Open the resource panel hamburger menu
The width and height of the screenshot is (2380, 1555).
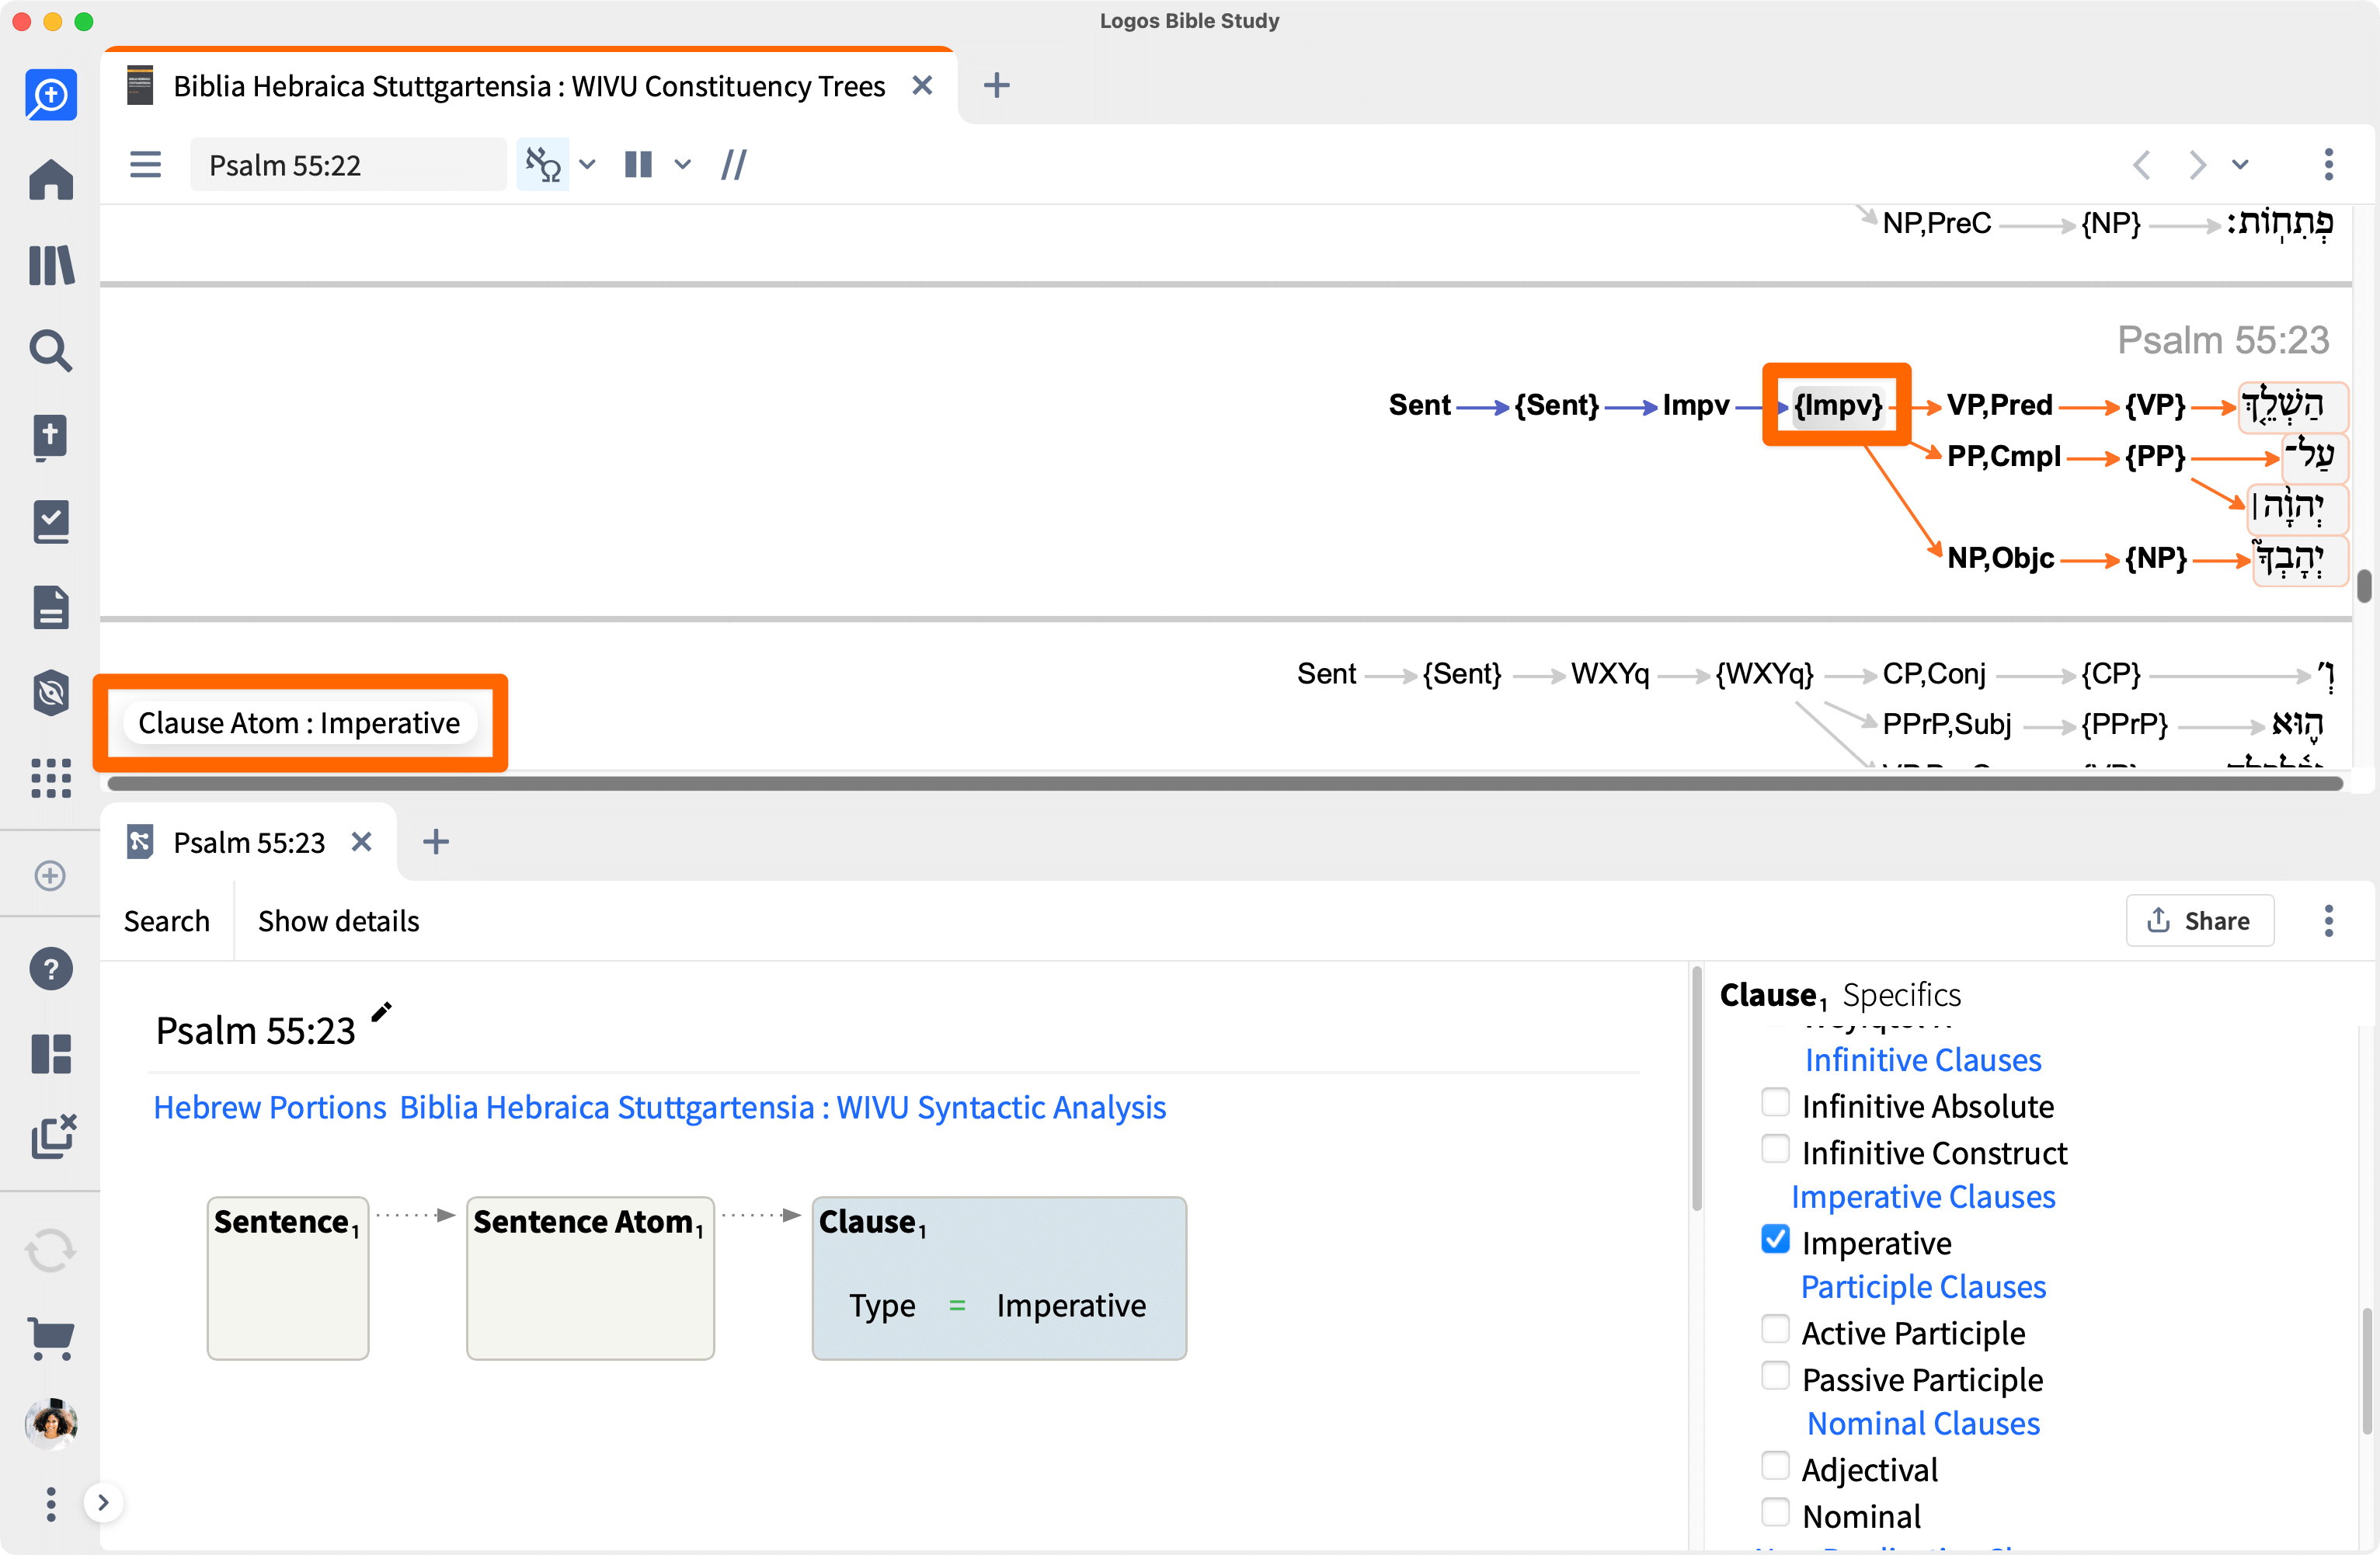[146, 164]
